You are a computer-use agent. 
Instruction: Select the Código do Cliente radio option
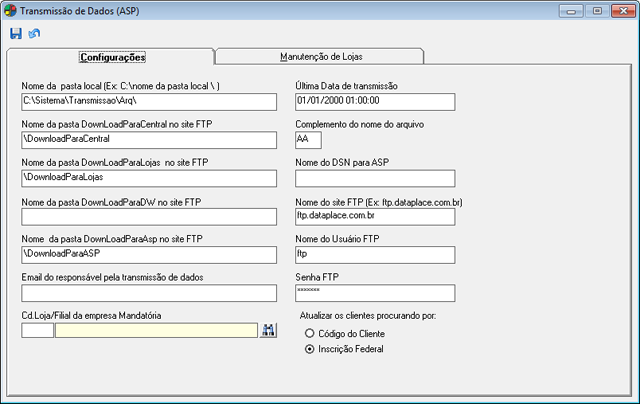(x=310, y=333)
